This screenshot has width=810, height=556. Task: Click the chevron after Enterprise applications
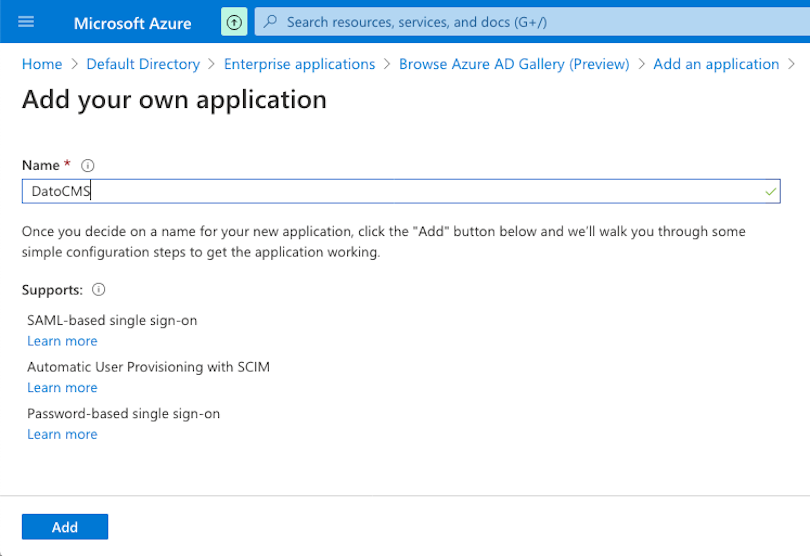387,64
